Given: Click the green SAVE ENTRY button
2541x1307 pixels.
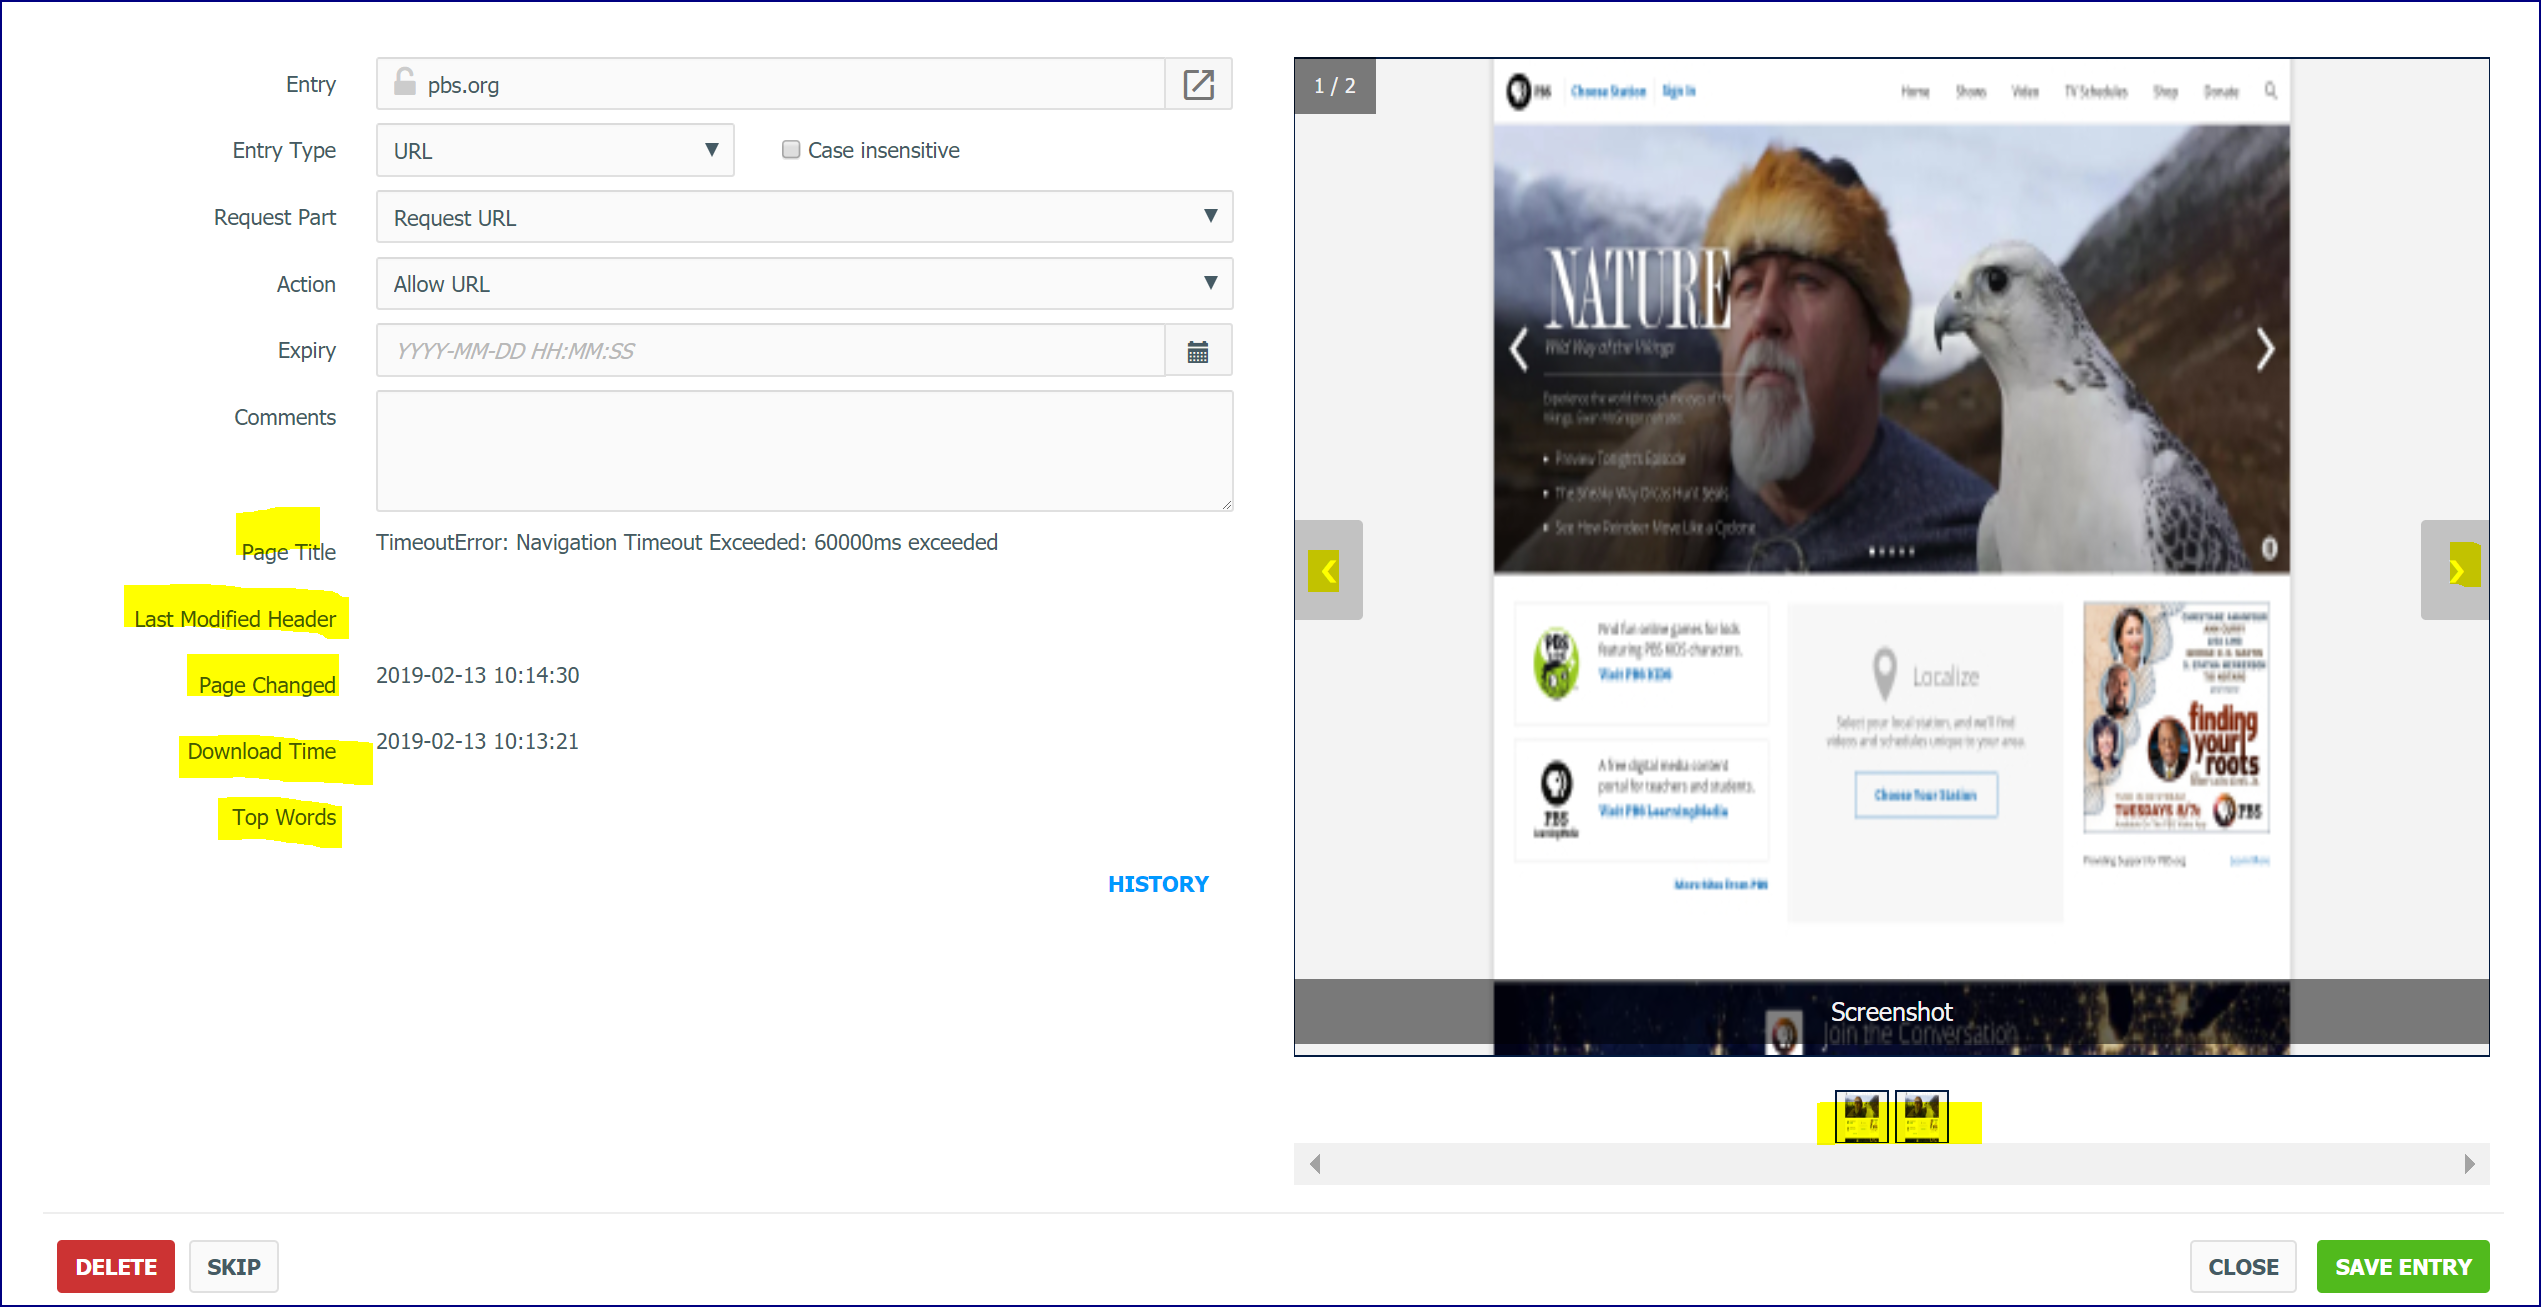Looking at the screenshot, I should 2403,1267.
